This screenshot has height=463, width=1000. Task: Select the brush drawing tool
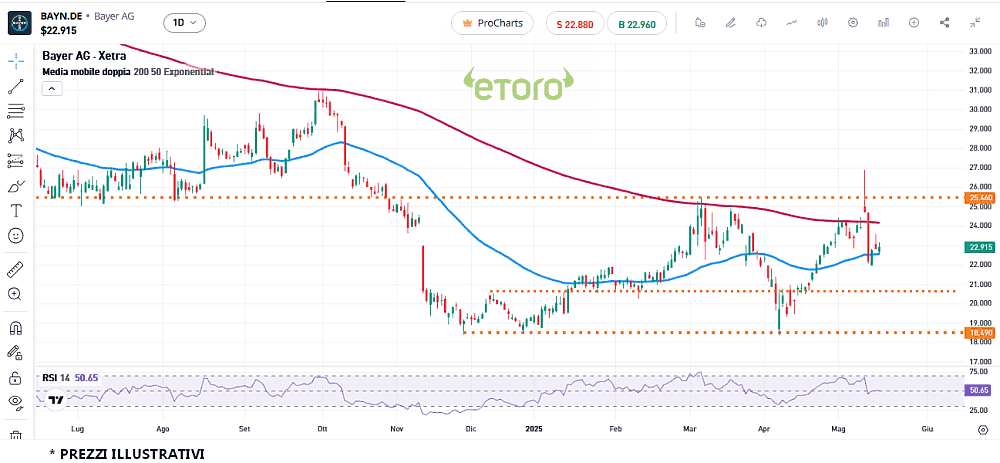[x=15, y=186]
